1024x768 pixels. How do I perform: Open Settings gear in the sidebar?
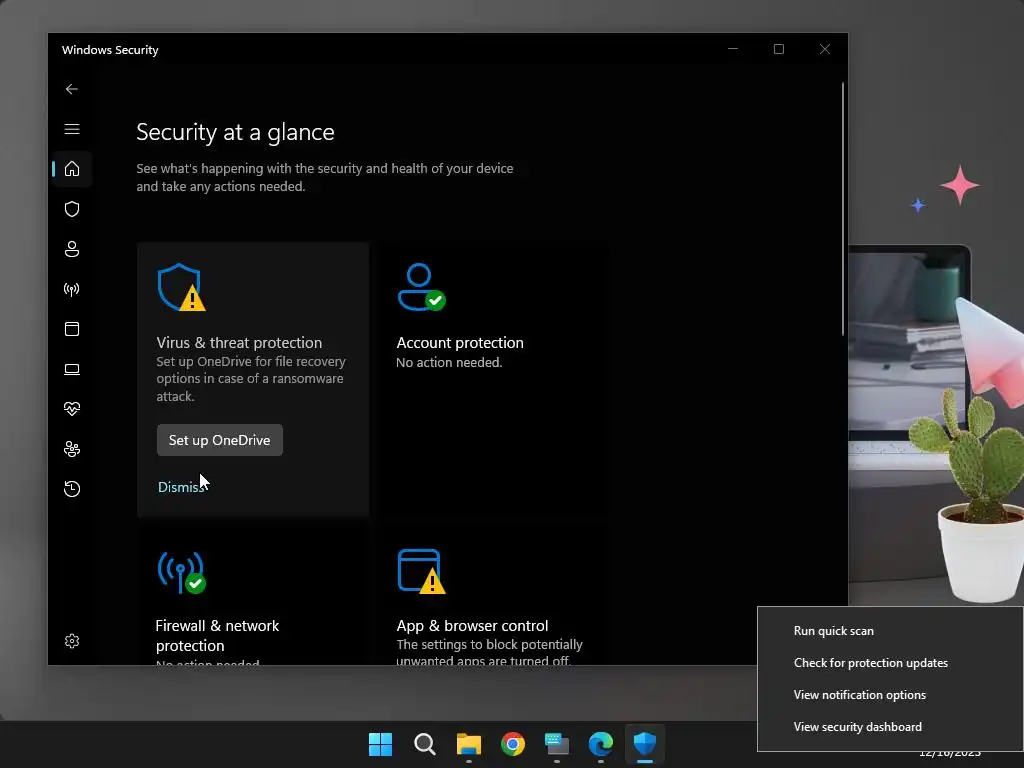pyautogui.click(x=72, y=641)
